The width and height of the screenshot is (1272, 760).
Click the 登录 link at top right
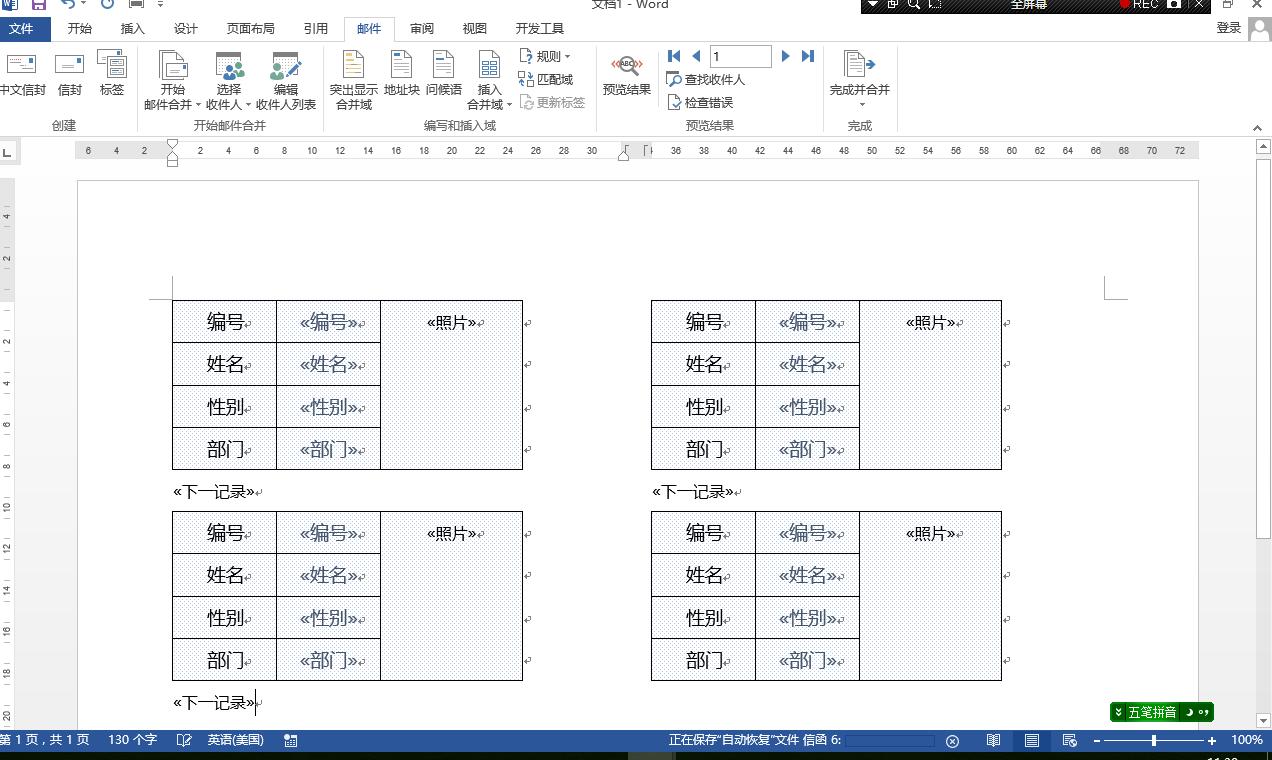coord(1229,28)
